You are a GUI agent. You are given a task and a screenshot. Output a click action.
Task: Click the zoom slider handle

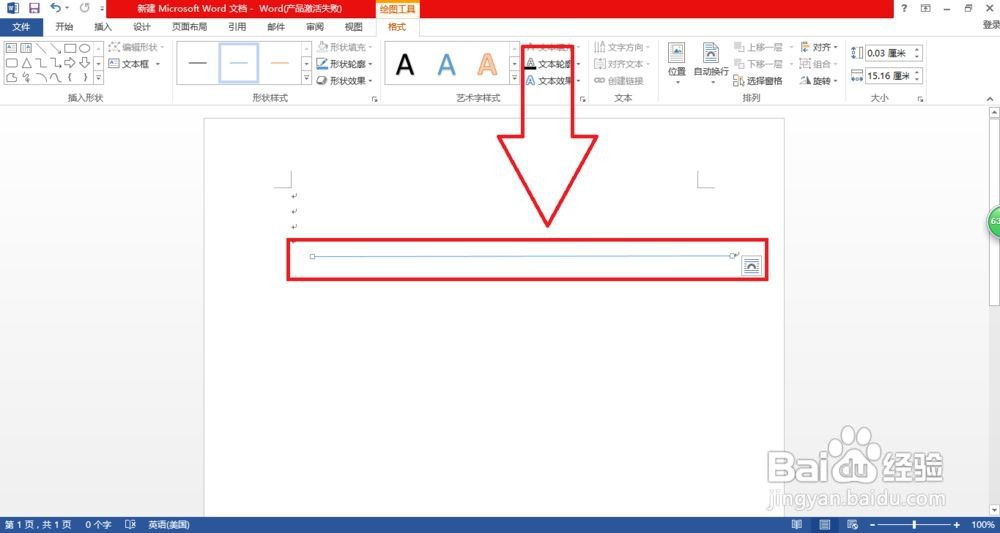tap(916, 525)
